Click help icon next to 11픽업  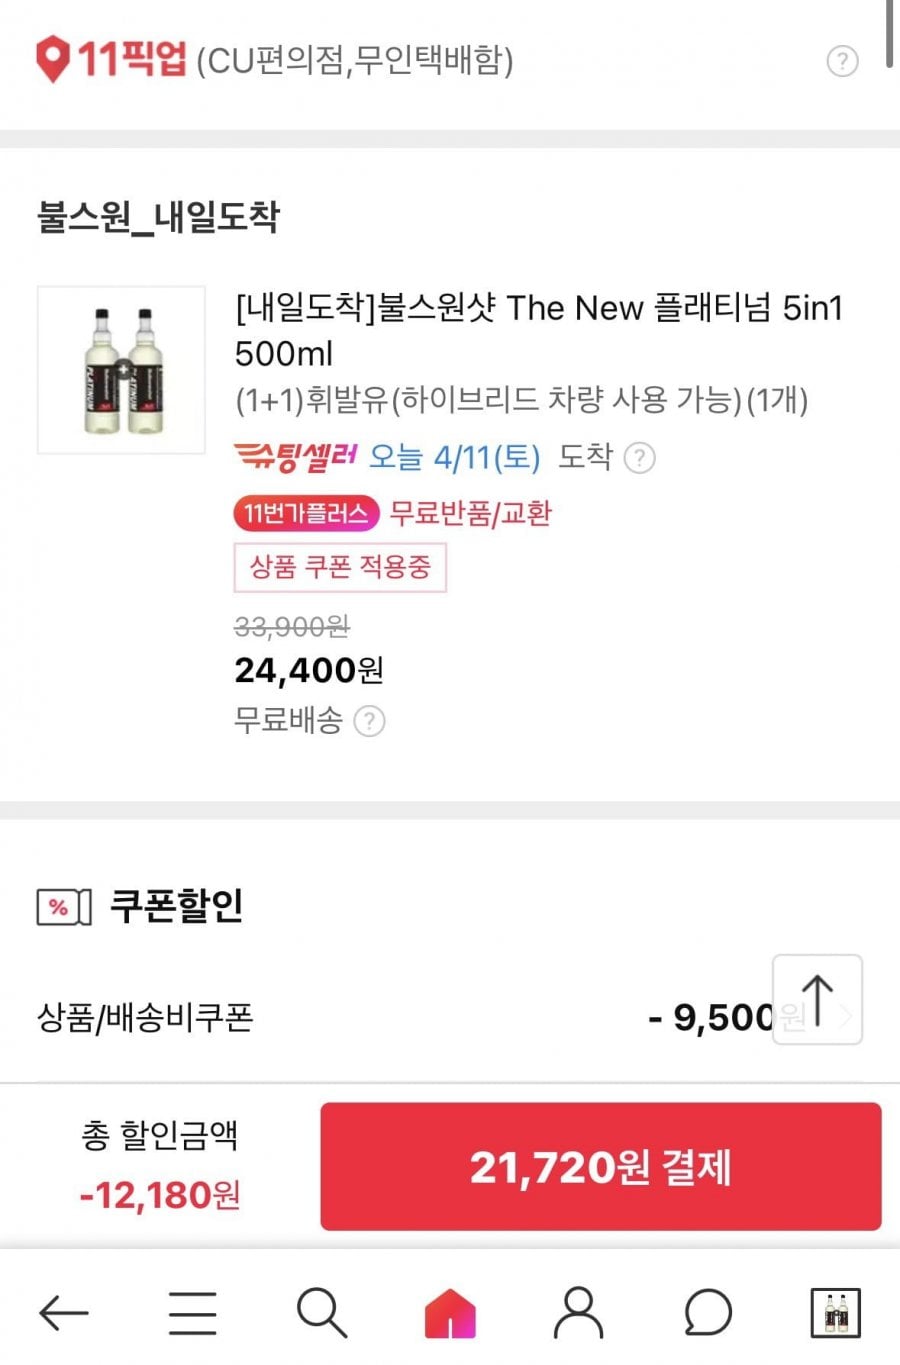click(842, 62)
